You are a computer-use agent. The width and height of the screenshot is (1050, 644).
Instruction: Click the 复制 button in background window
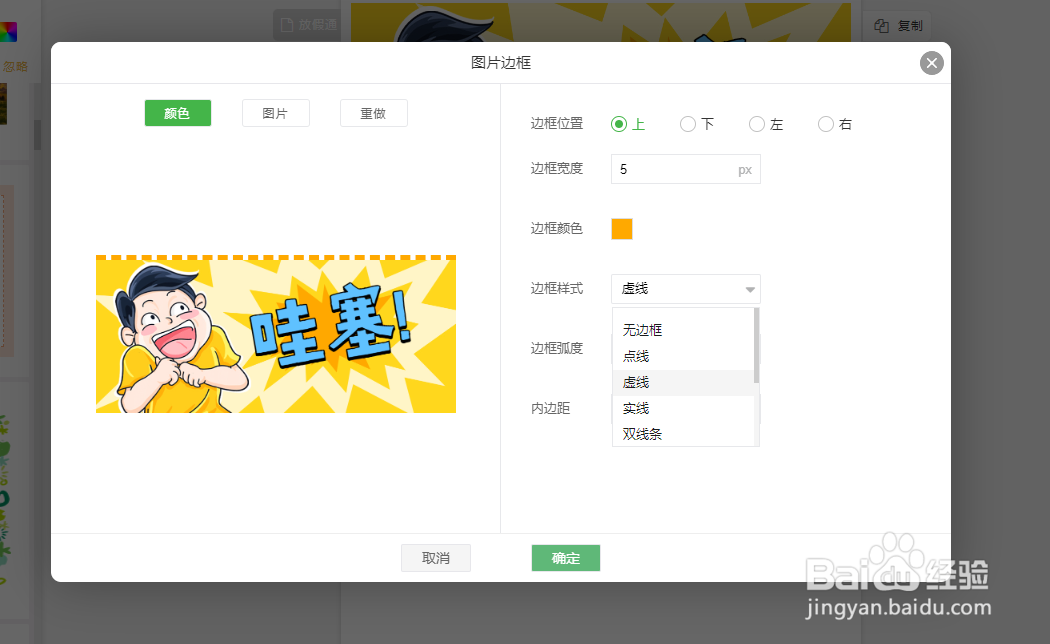point(898,25)
